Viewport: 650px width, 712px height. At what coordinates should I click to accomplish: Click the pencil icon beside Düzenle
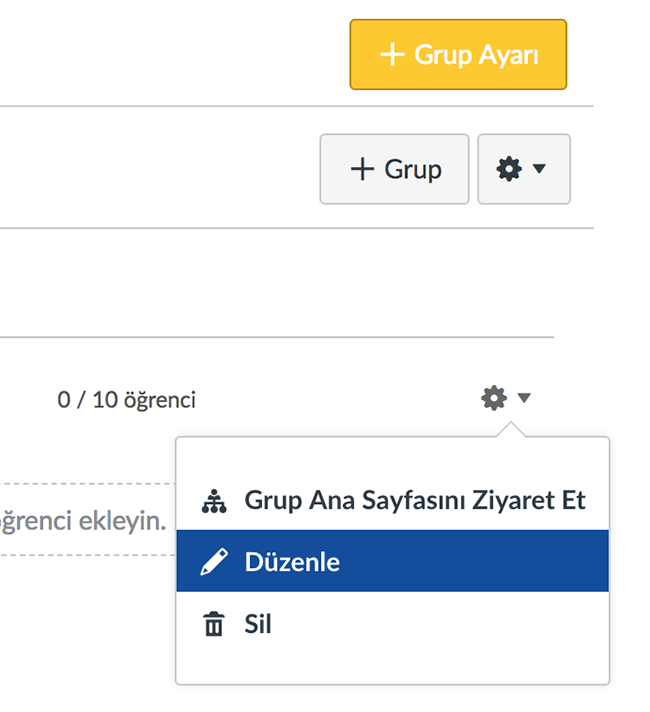[x=214, y=561]
